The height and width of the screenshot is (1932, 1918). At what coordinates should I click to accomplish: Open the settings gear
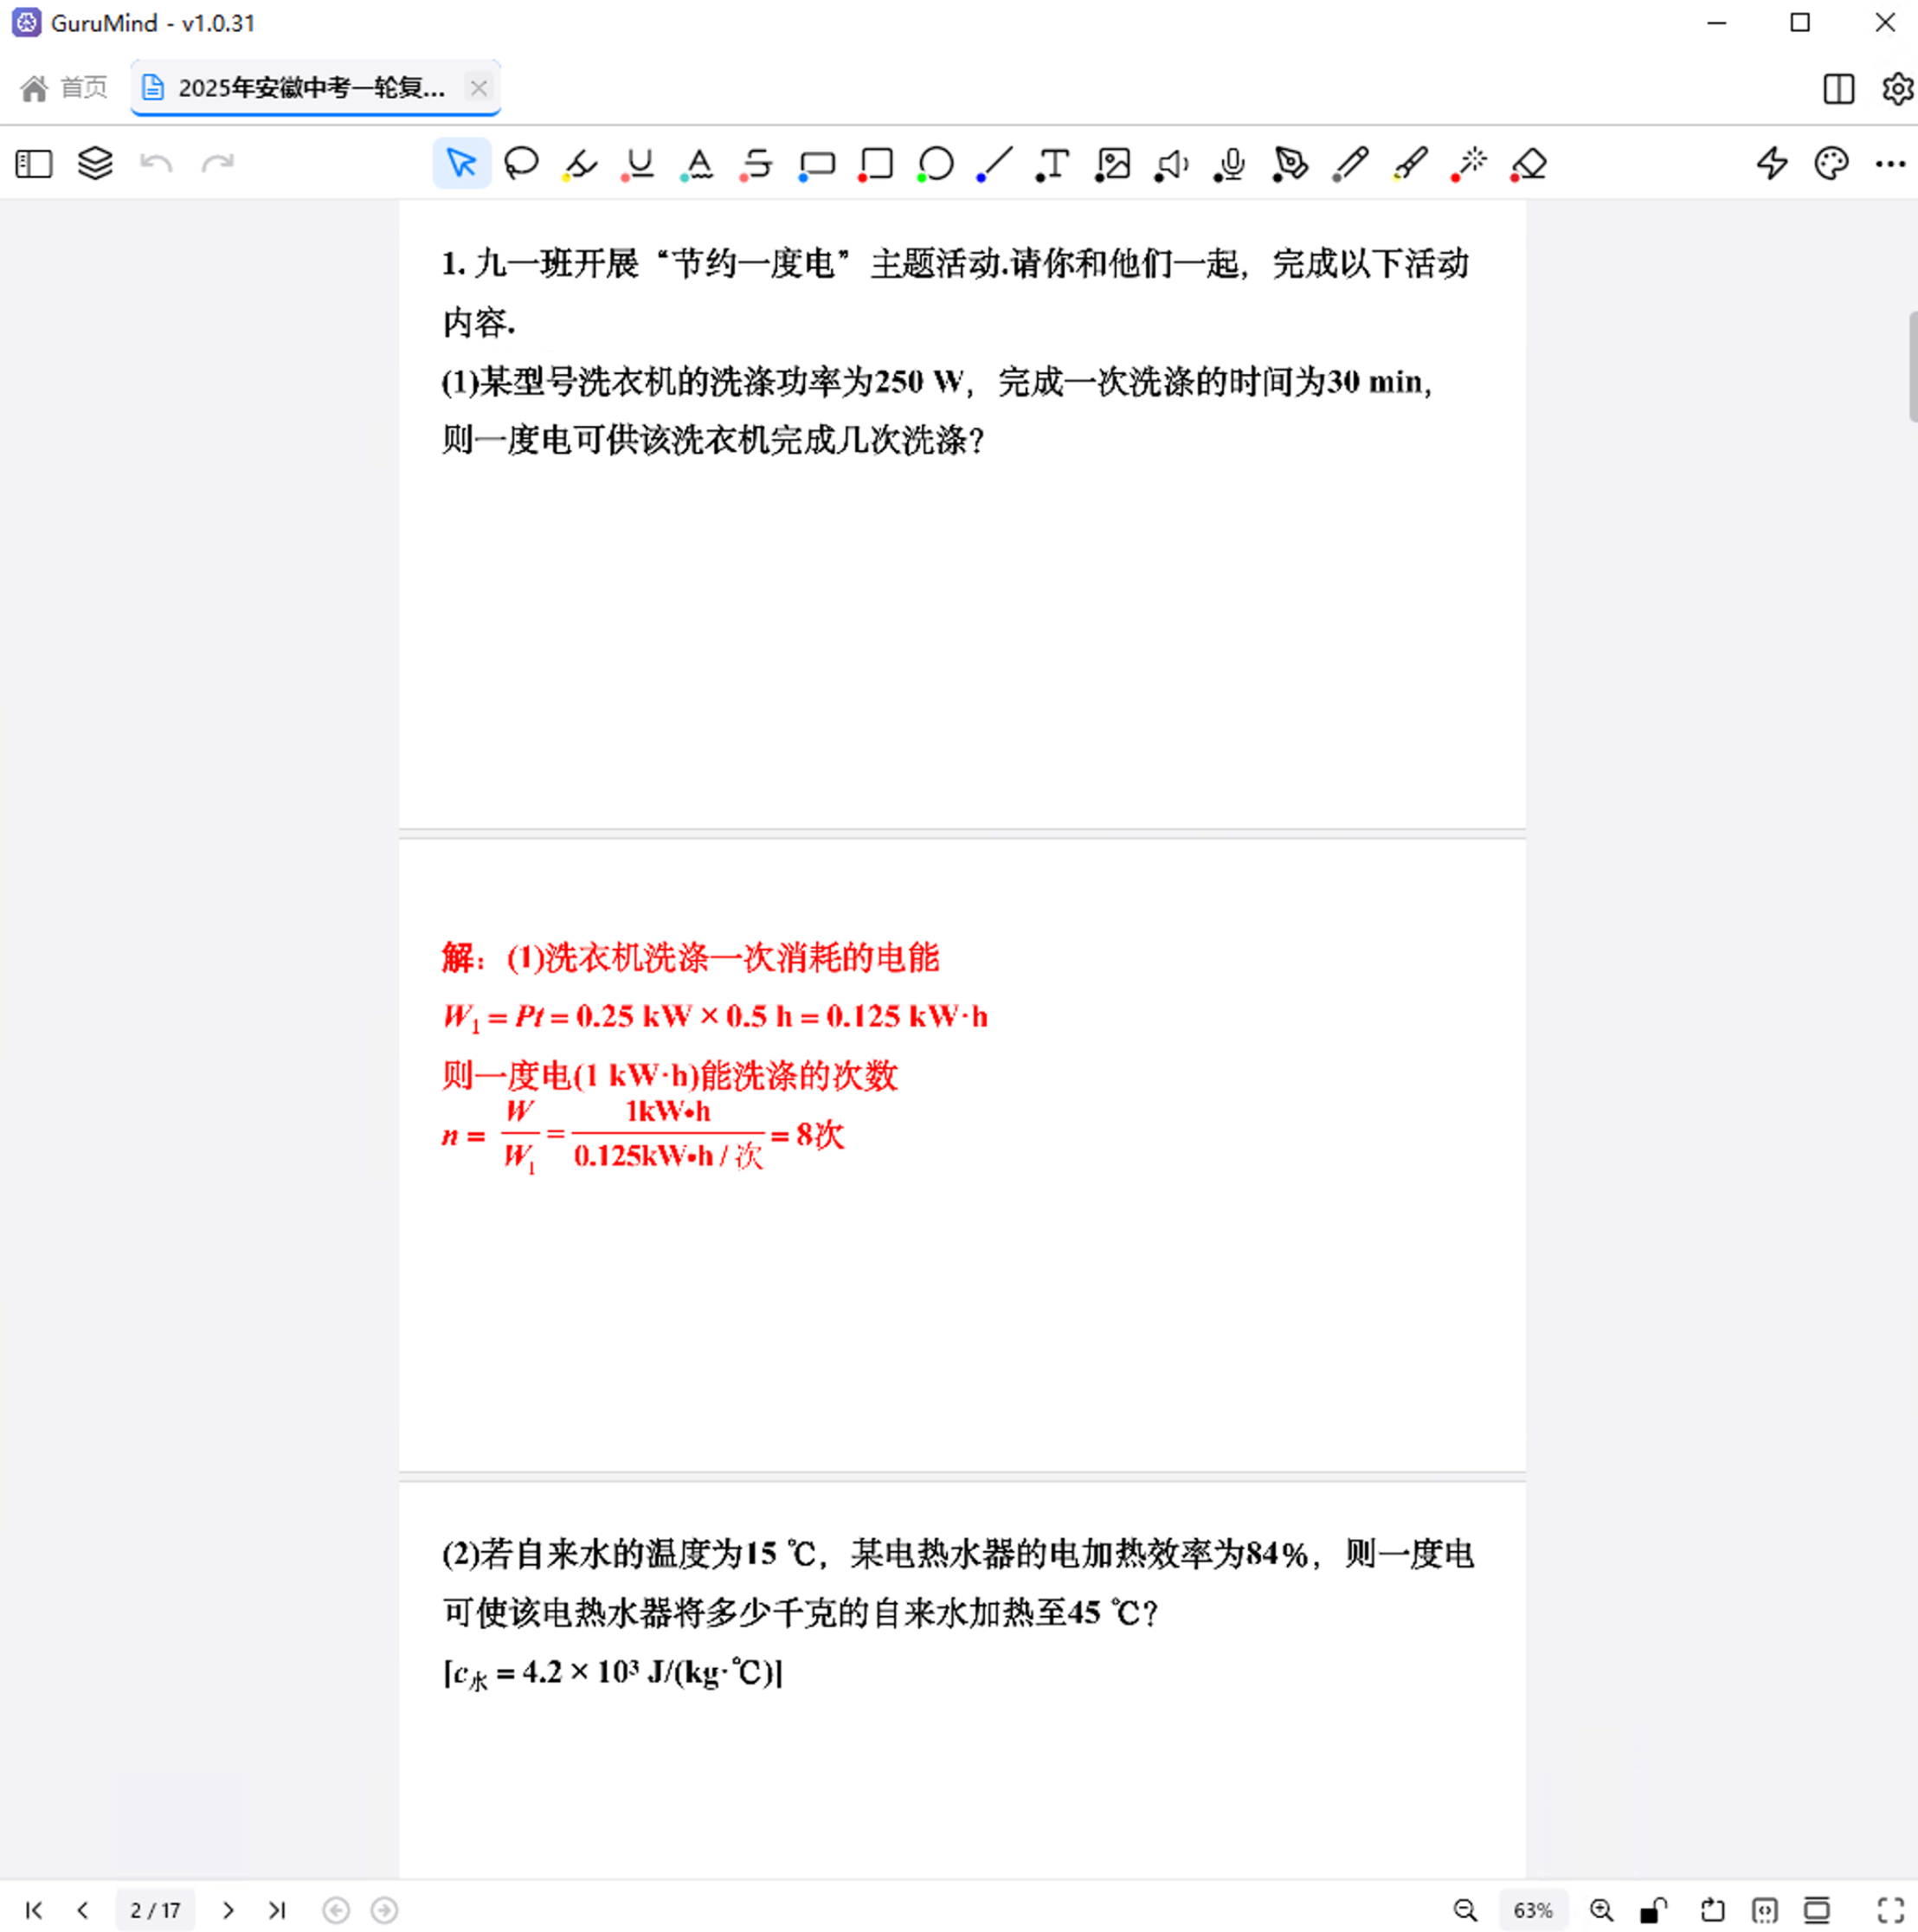pyautogui.click(x=1897, y=89)
